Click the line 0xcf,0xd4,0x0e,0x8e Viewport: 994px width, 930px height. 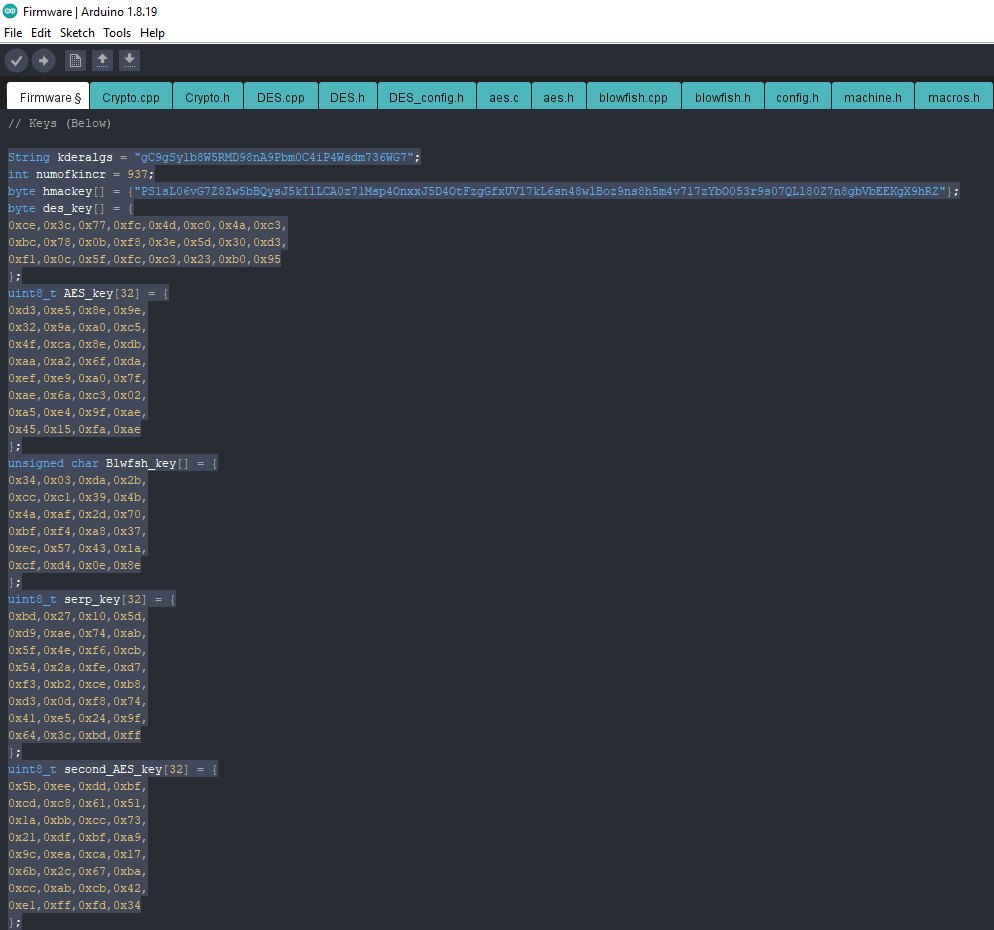[74, 565]
